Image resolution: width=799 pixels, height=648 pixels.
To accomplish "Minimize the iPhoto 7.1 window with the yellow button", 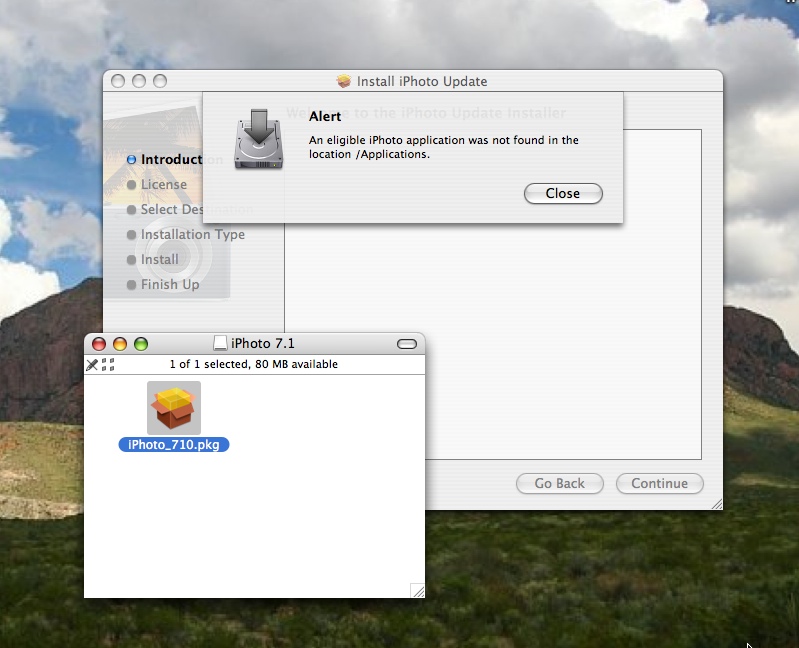I will pyautogui.click(x=120, y=344).
